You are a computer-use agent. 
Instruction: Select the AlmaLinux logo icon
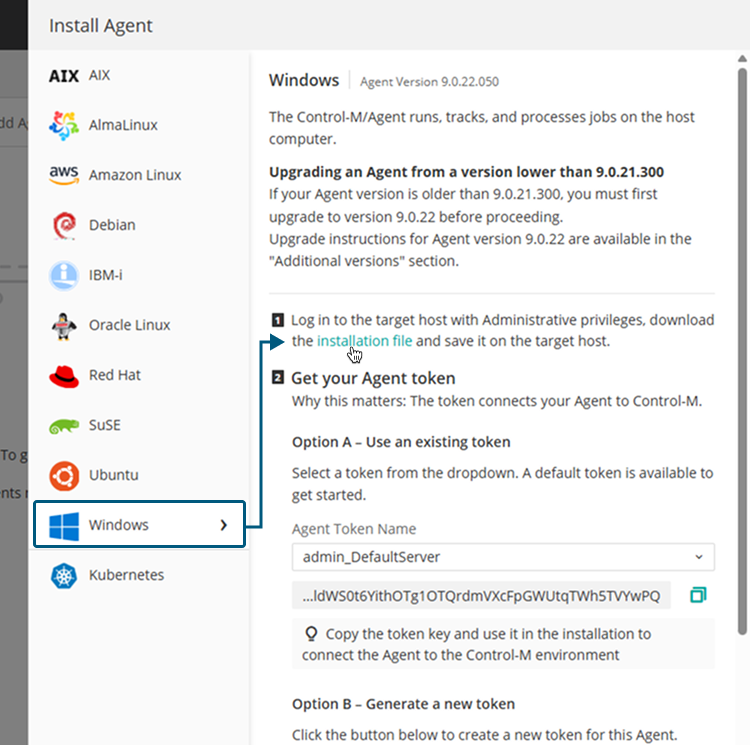(63, 125)
